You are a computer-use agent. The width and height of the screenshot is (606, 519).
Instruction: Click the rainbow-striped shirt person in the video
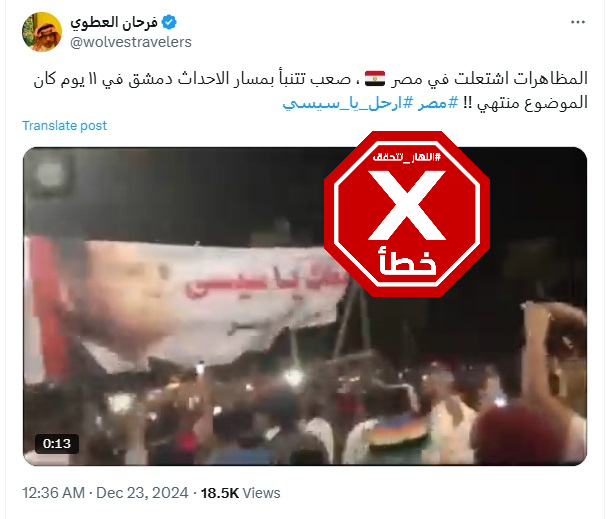point(398,435)
